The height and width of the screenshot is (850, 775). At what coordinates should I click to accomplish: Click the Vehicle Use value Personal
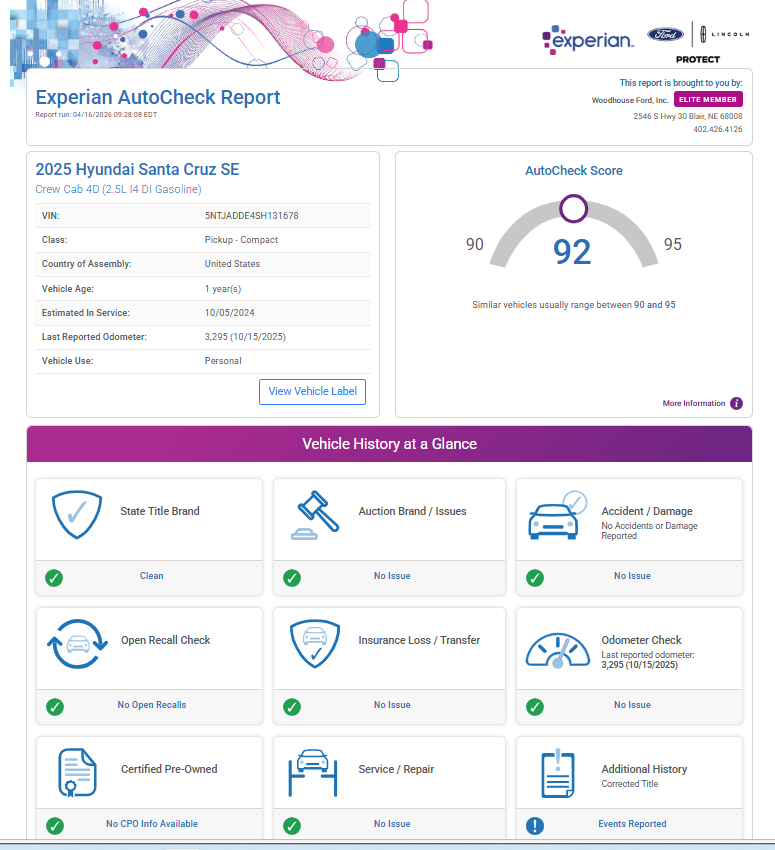point(223,361)
